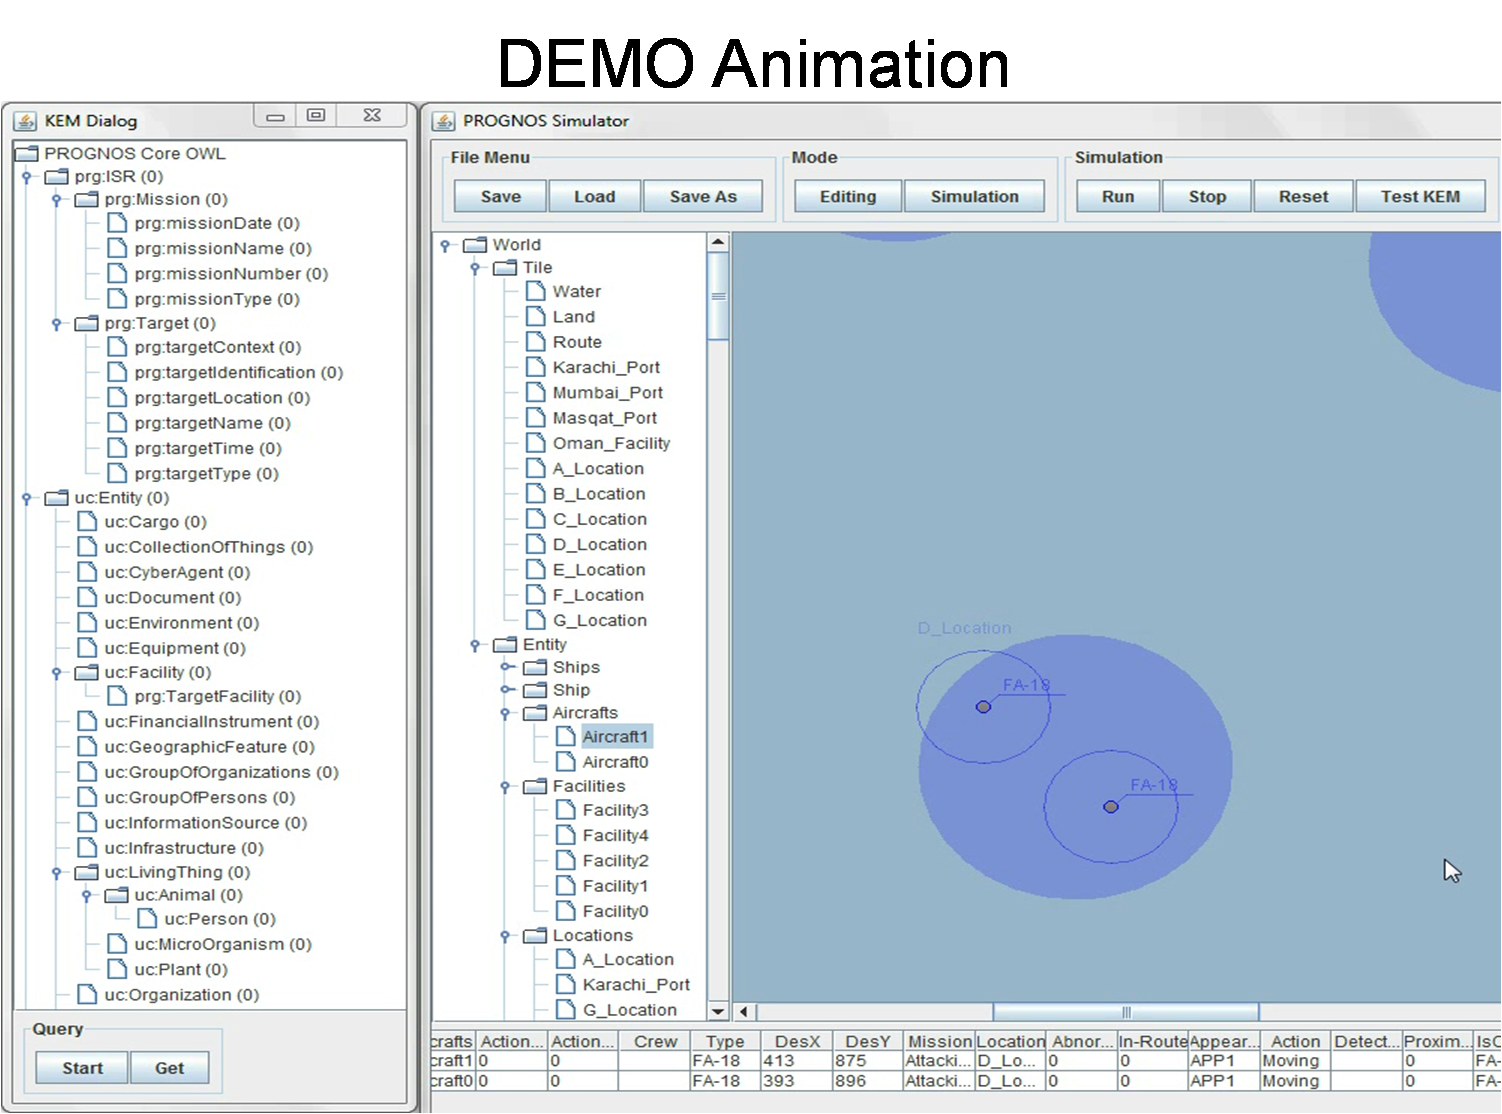Click the uc:CyberAgent document icon

click(x=88, y=572)
